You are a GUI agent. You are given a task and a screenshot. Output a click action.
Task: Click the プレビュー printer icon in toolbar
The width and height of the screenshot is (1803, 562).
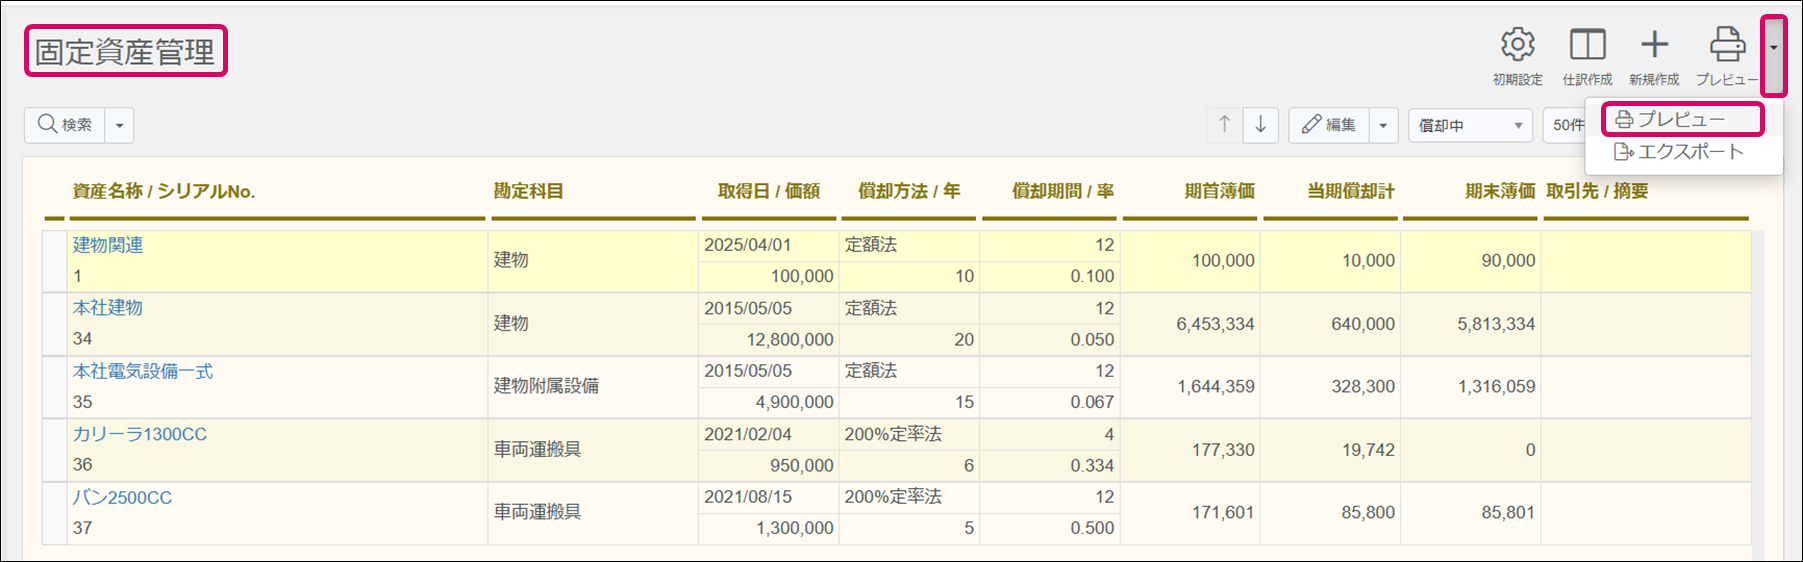1726,46
